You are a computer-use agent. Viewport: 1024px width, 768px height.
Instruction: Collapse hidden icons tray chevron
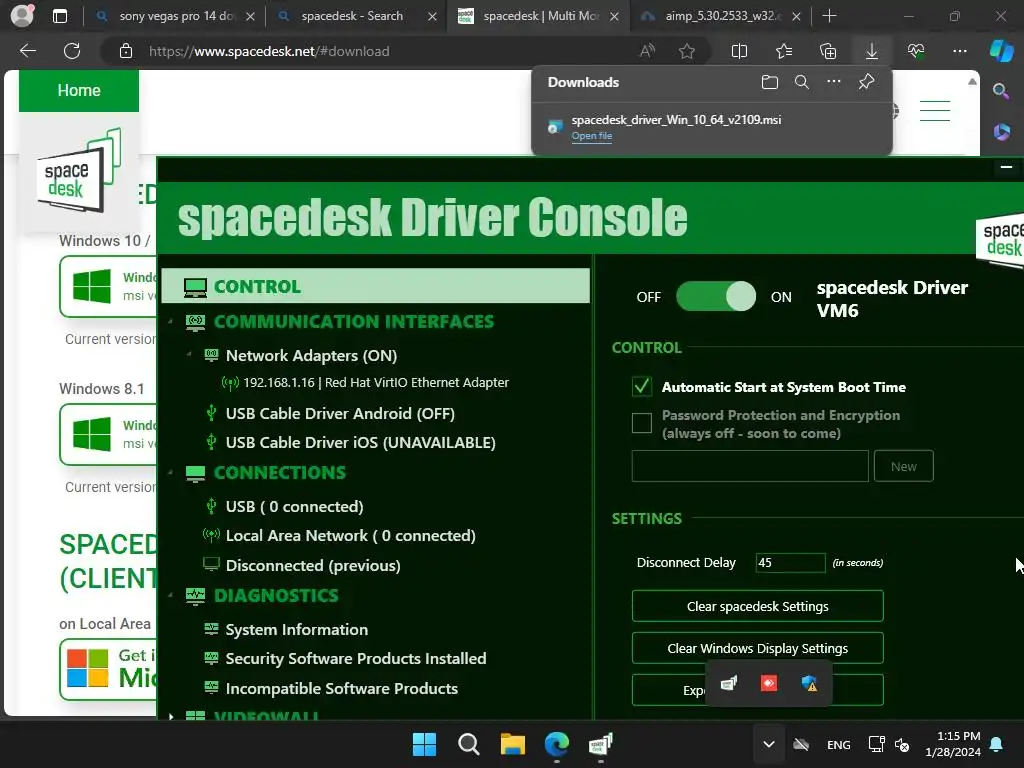[x=769, y=744]
